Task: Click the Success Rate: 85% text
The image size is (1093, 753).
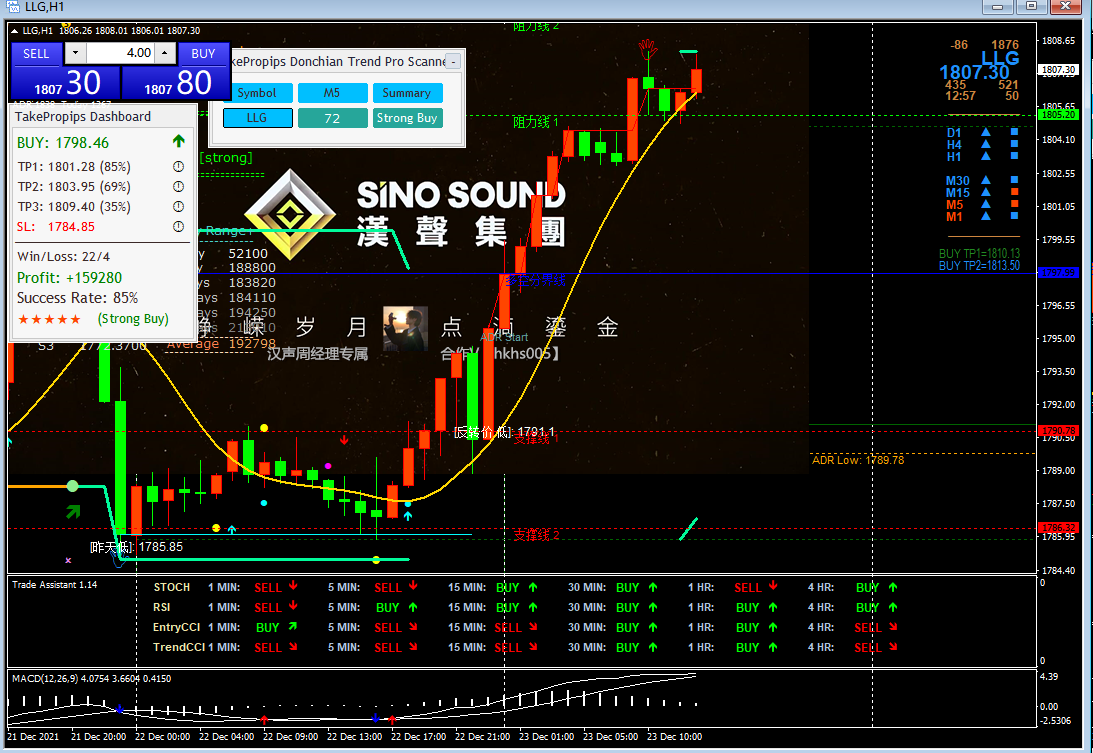Action: tap(77, 298)
